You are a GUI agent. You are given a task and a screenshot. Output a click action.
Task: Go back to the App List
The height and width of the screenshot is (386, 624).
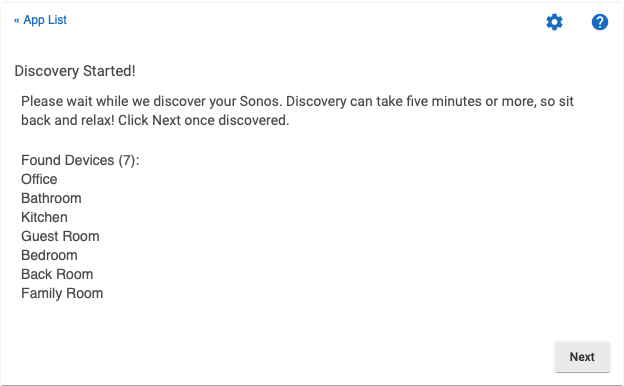click(x=40, y=20)
